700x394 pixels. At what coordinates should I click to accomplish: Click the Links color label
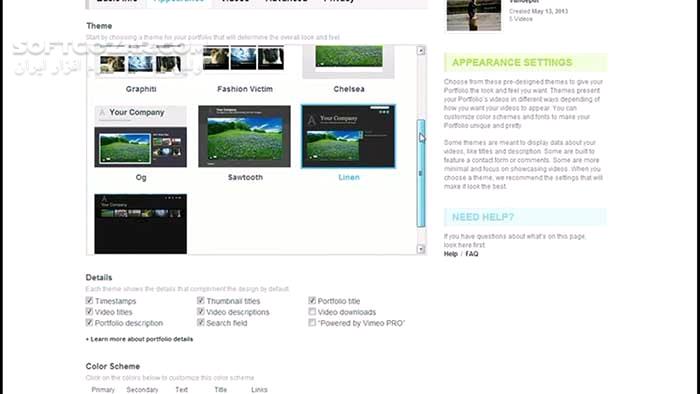click(259, 390)
